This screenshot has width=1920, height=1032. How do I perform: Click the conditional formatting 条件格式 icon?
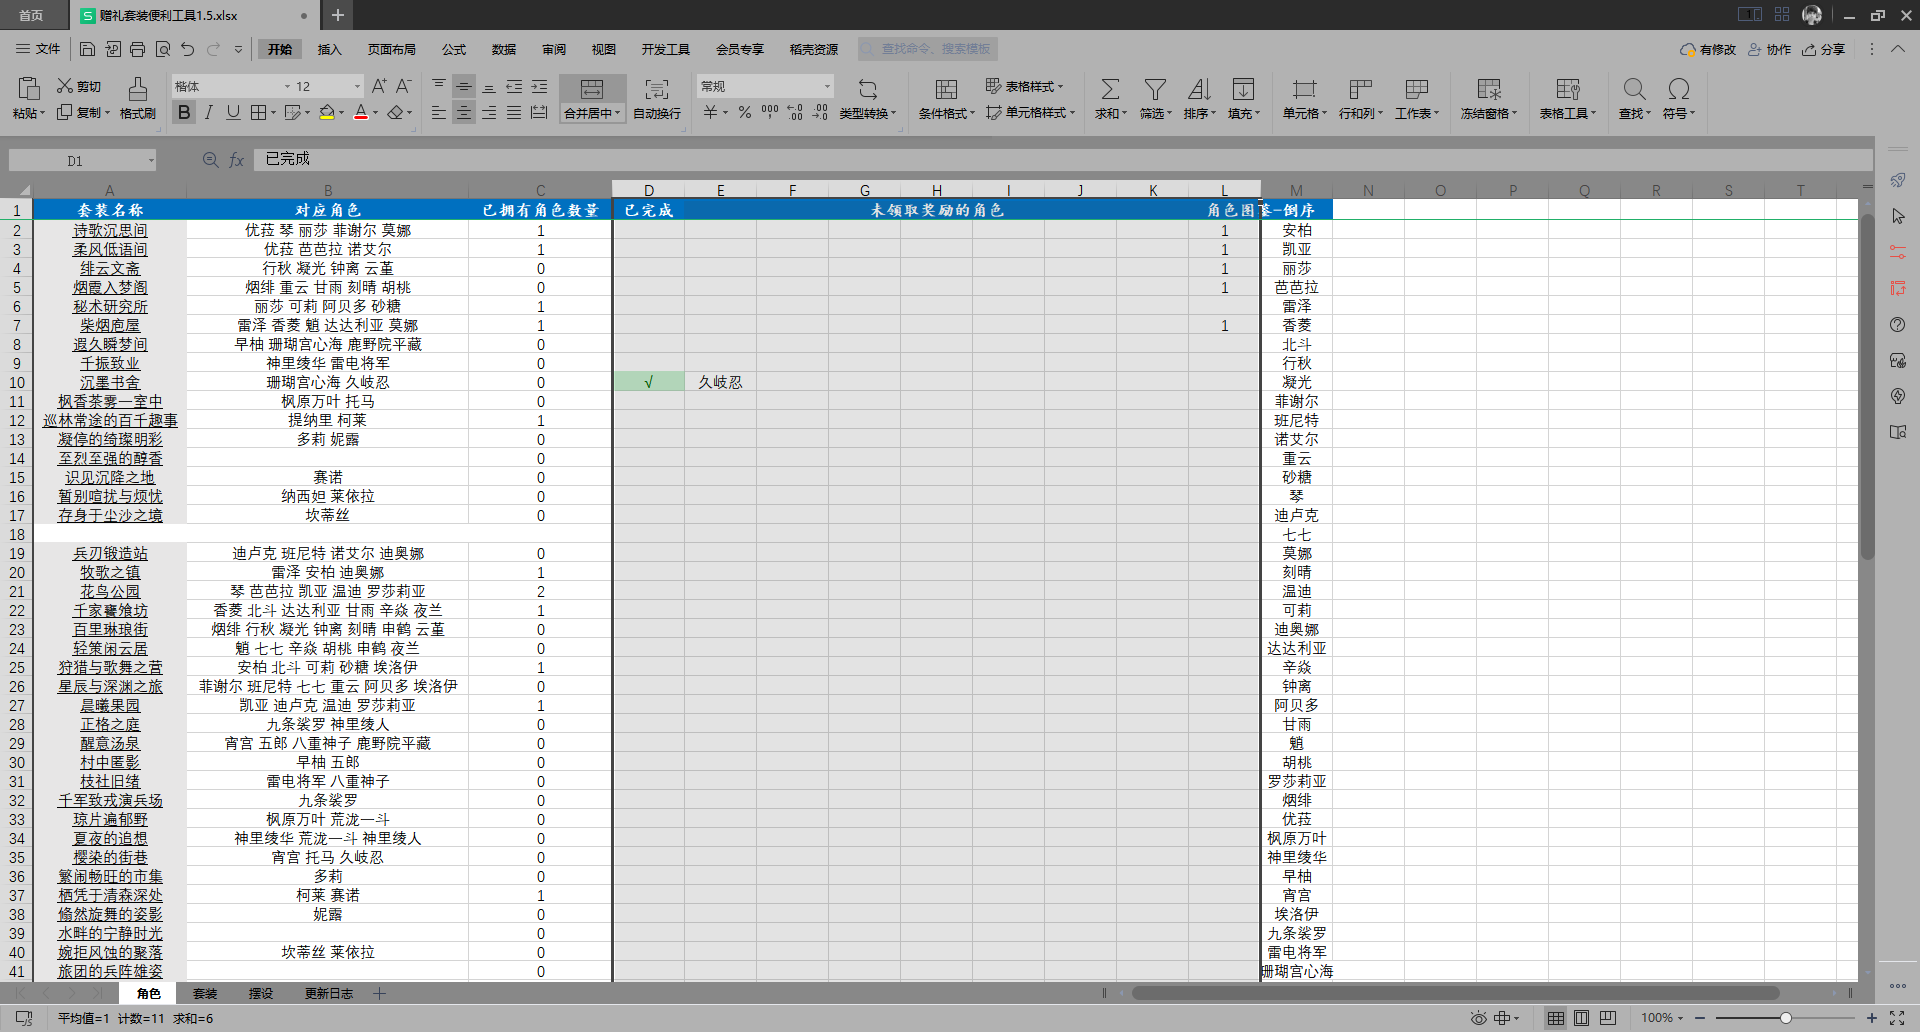tap(946, 89)
